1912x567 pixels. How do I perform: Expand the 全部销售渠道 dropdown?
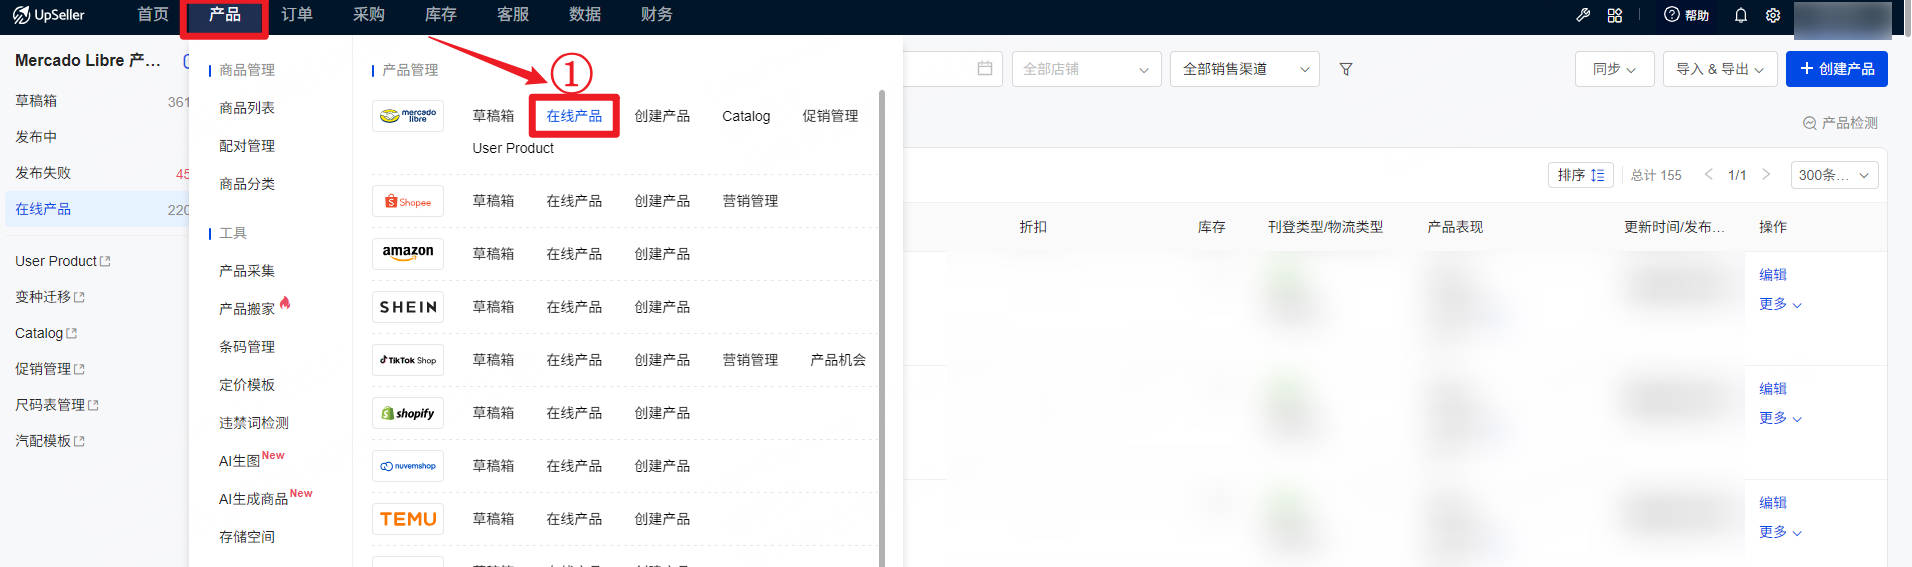pos(1245,69)
